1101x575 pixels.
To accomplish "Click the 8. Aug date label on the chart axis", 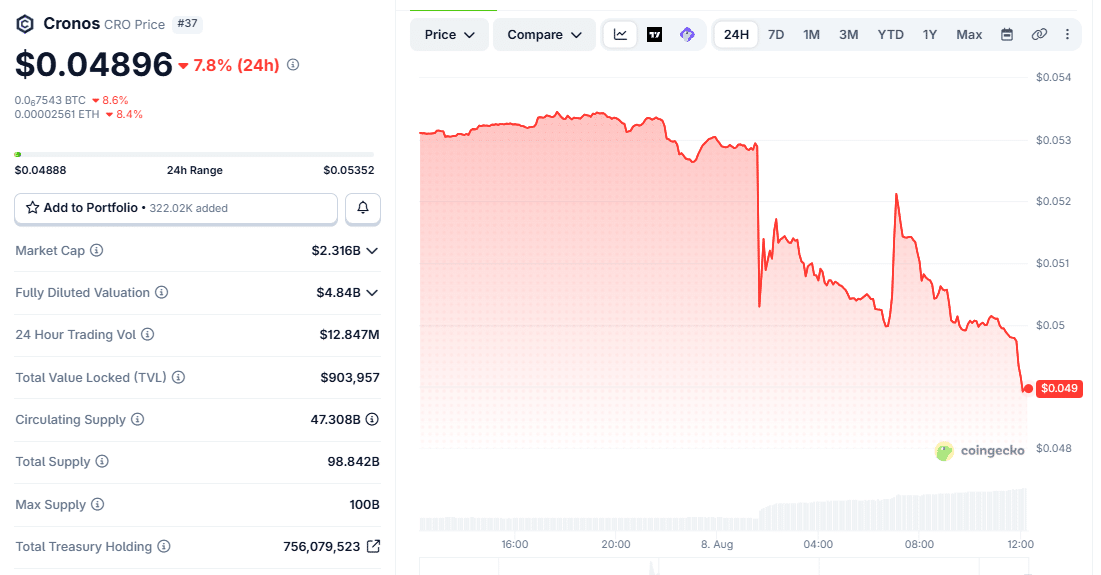I will (717, 544).
